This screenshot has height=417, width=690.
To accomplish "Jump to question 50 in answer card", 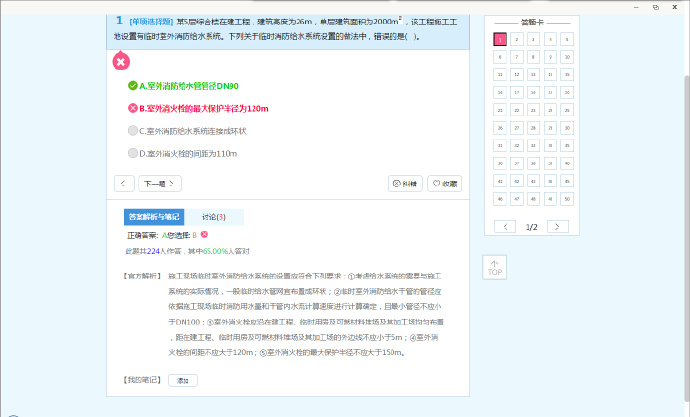I will click(567, 199).
